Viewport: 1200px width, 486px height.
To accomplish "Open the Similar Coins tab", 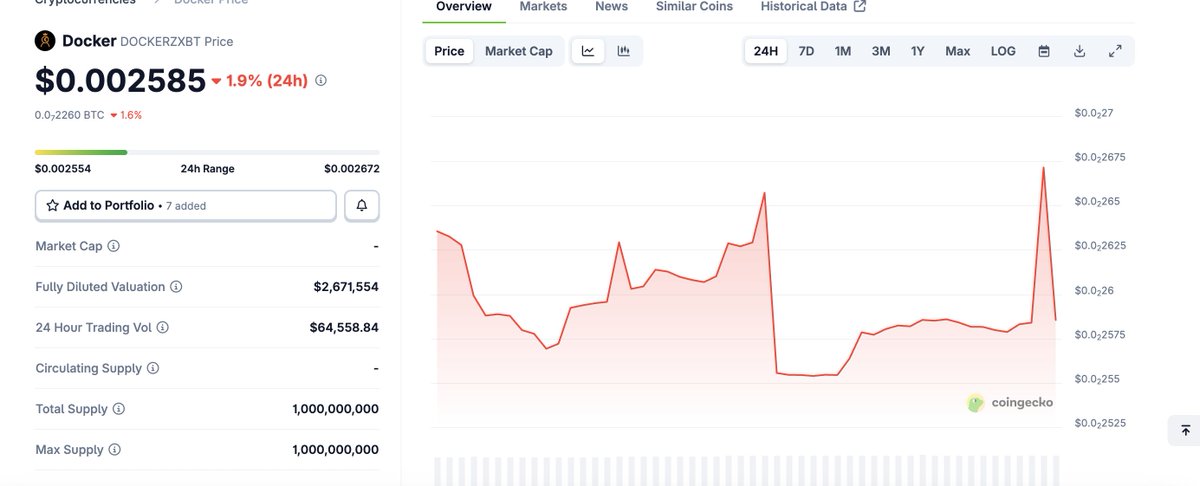I will (694, 7).
